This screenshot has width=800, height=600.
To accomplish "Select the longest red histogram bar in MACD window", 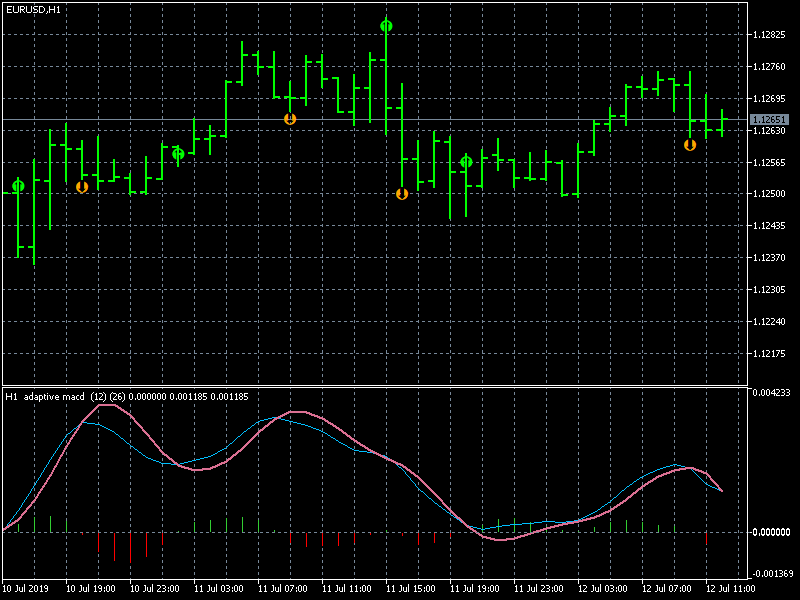I will [130, 547].
